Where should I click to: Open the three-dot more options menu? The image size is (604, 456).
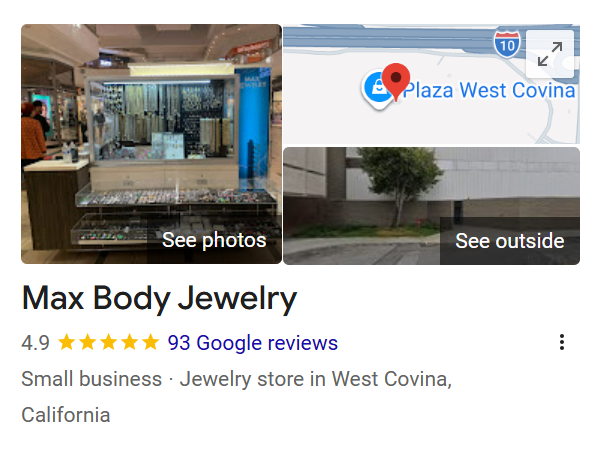point(562,342)
